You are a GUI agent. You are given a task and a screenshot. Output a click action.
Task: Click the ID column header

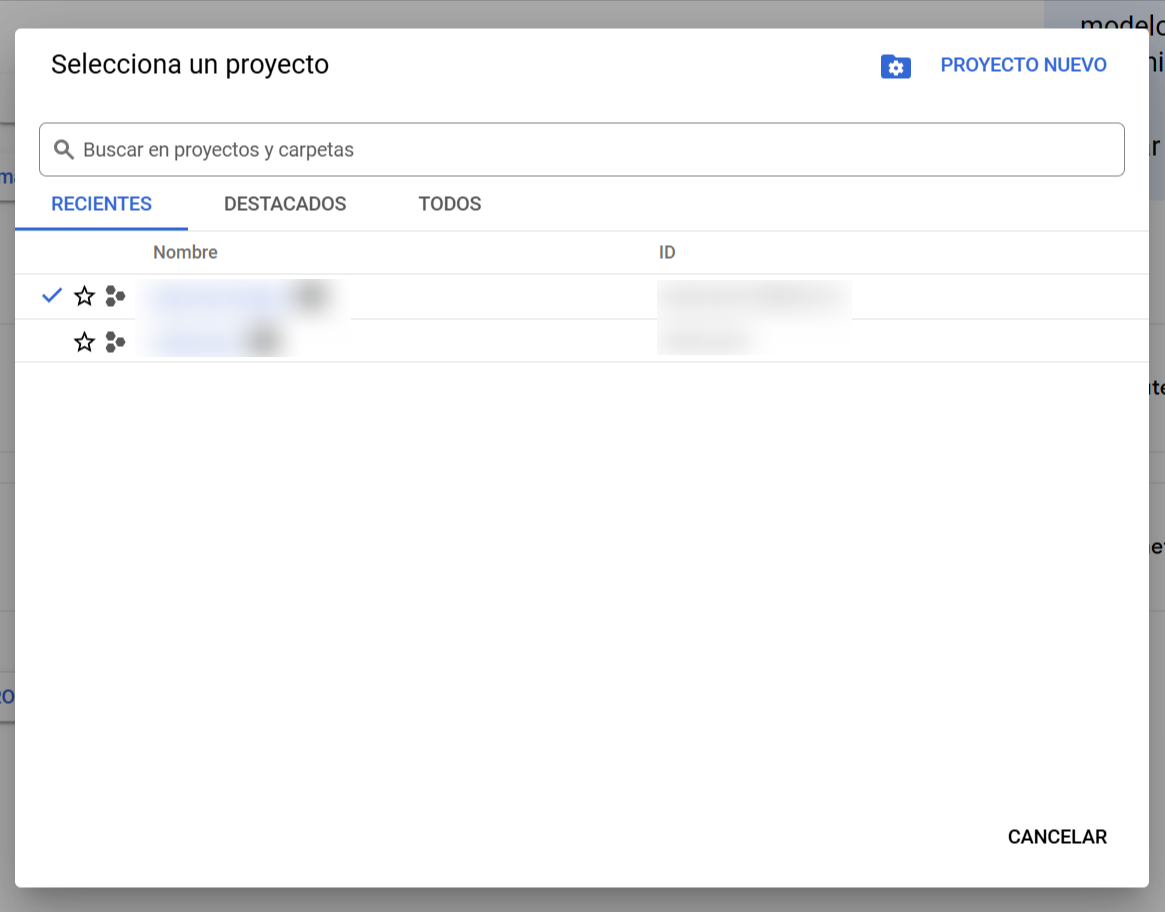pyautogui.click(x=667, y=252)
